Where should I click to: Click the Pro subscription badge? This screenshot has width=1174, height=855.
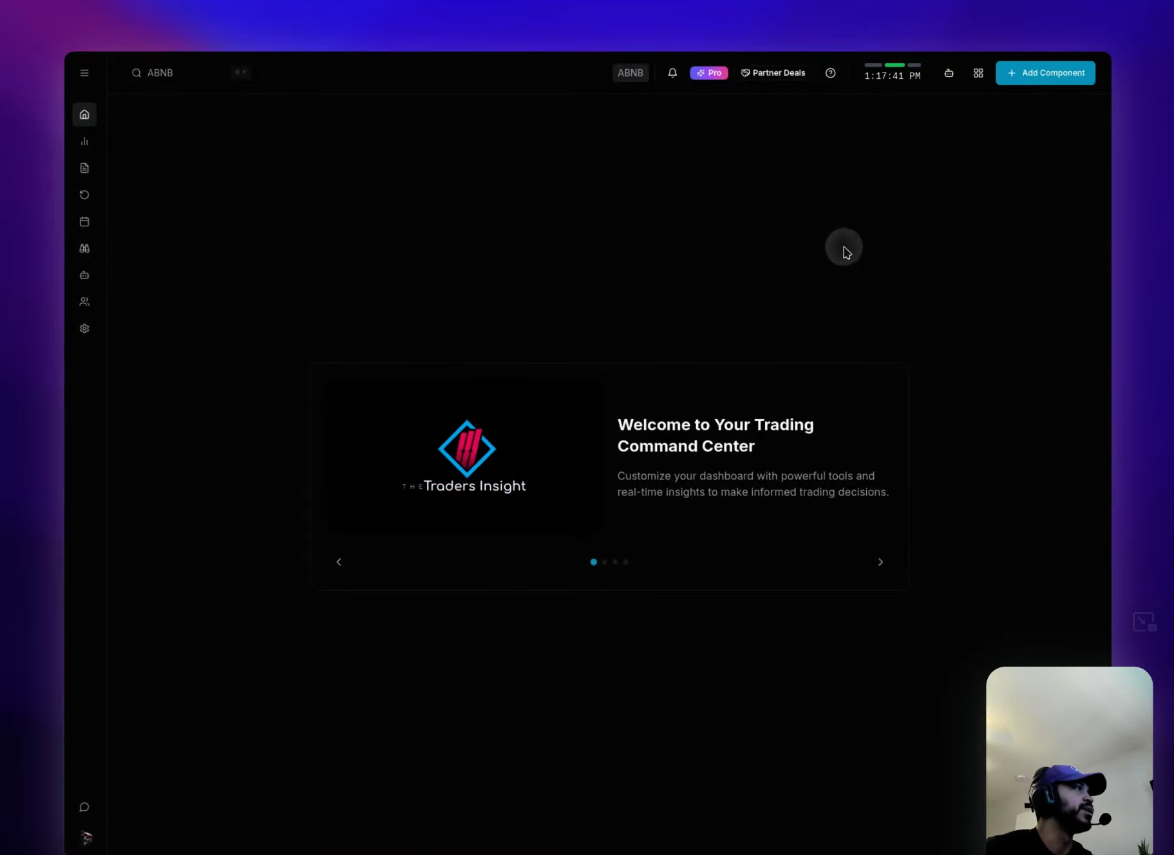click(x=710, y=72)
